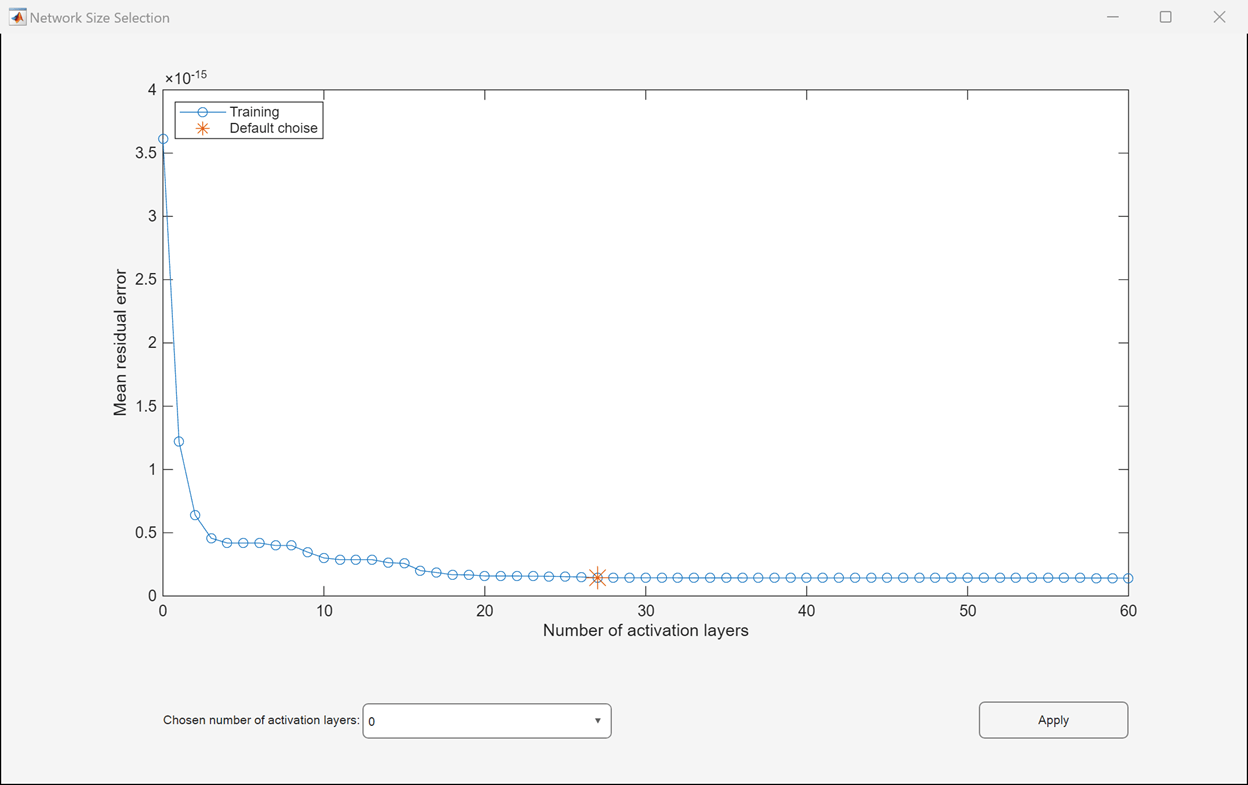This screenshot has height=785, width=1248.
Task: Select the training data point at 2 layers
Action: pos(195,515)
